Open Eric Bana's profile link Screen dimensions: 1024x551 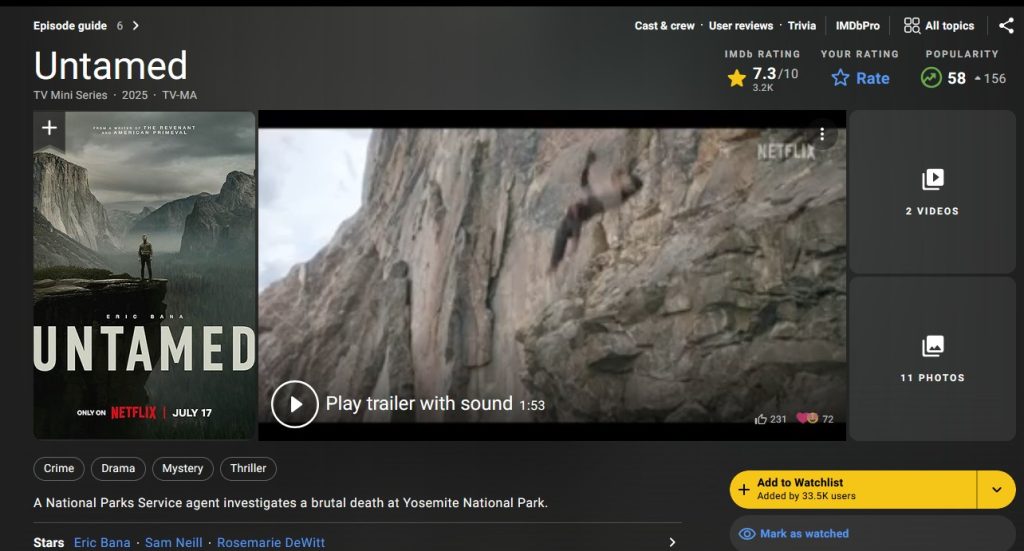[102, 543]
